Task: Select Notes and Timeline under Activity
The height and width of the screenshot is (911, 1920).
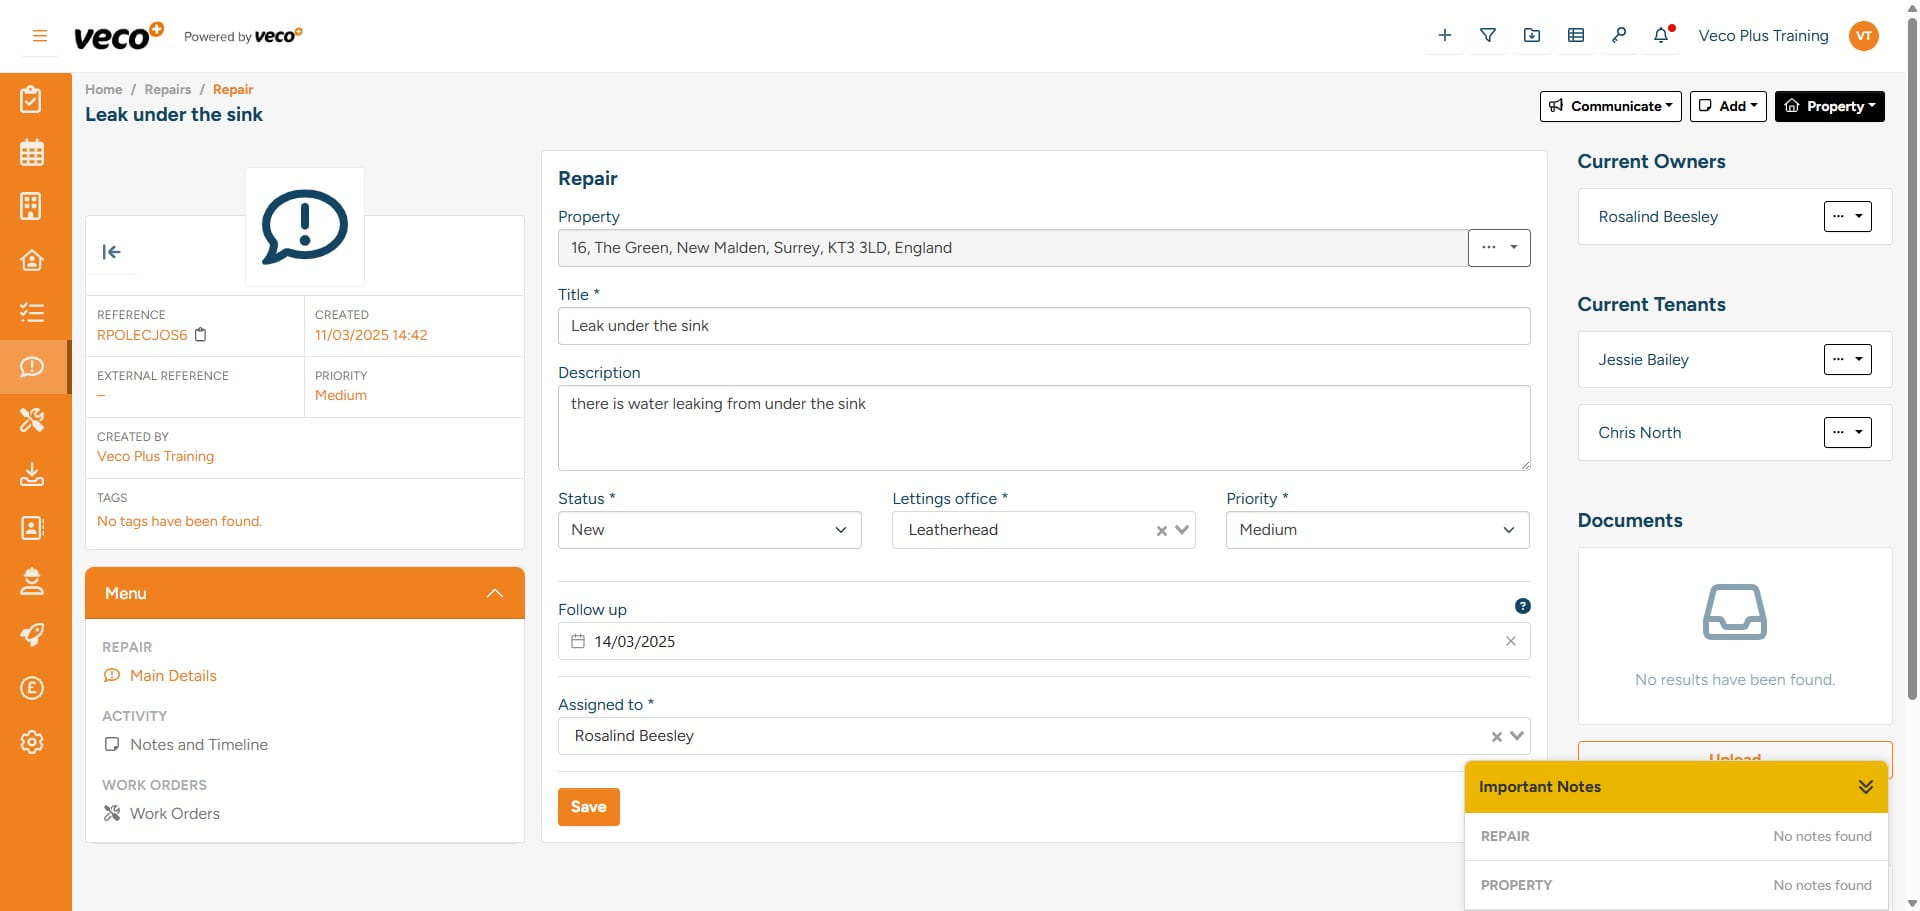Action: point(198,744)
